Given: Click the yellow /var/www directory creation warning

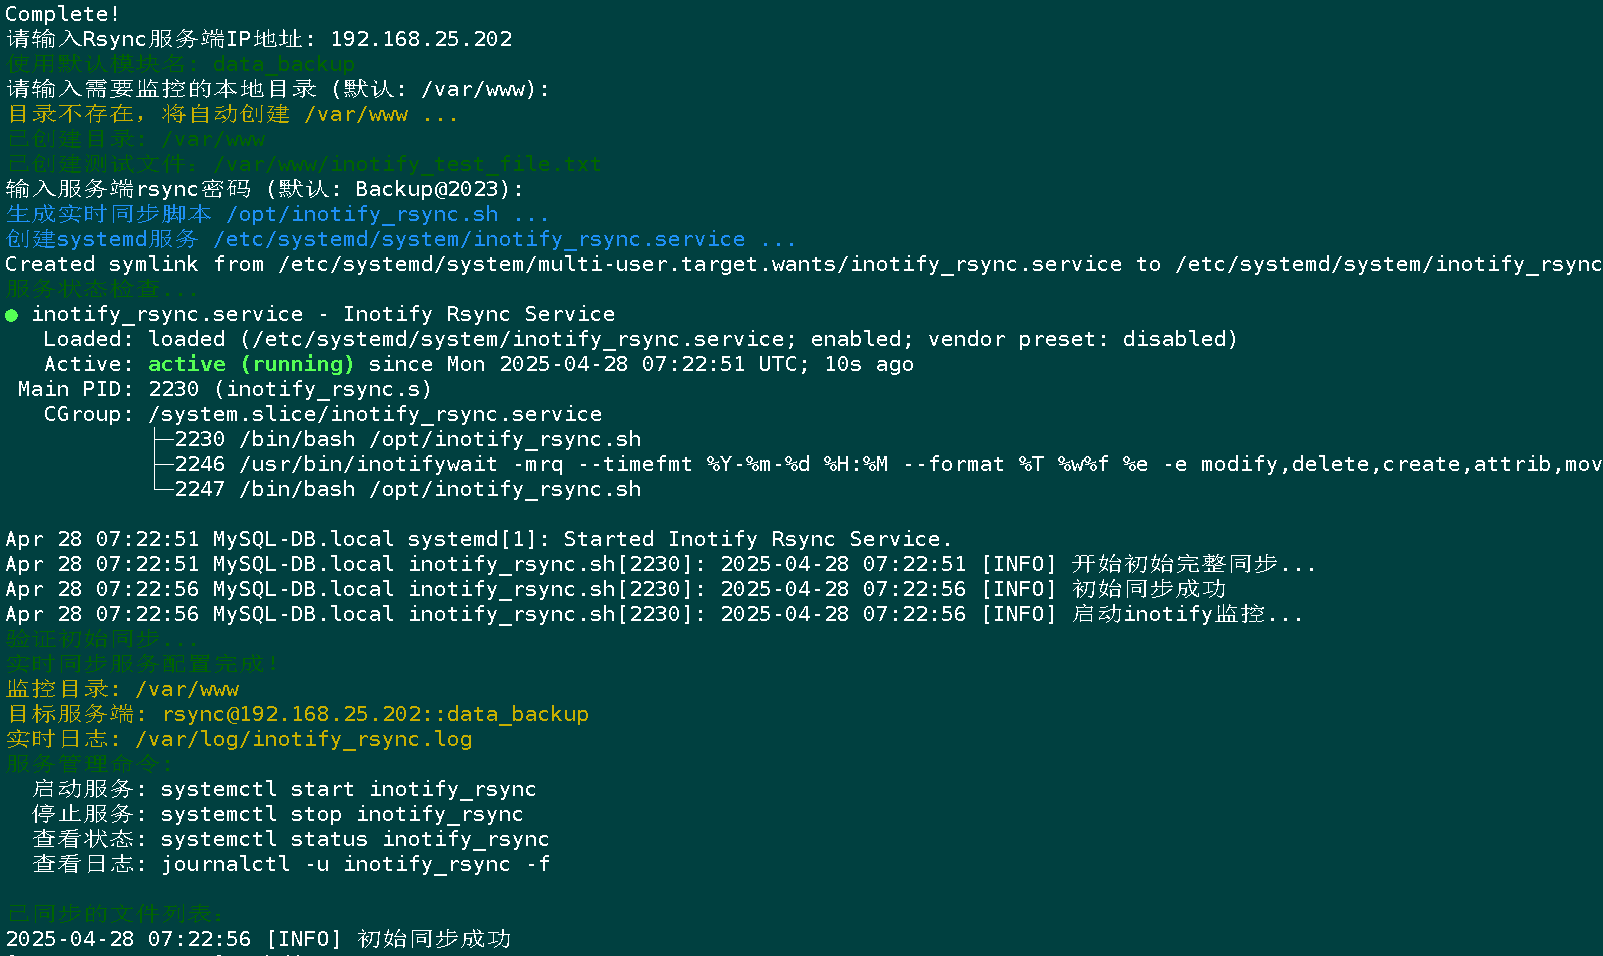Looking at the screenshot, I should tap(232, 114).
